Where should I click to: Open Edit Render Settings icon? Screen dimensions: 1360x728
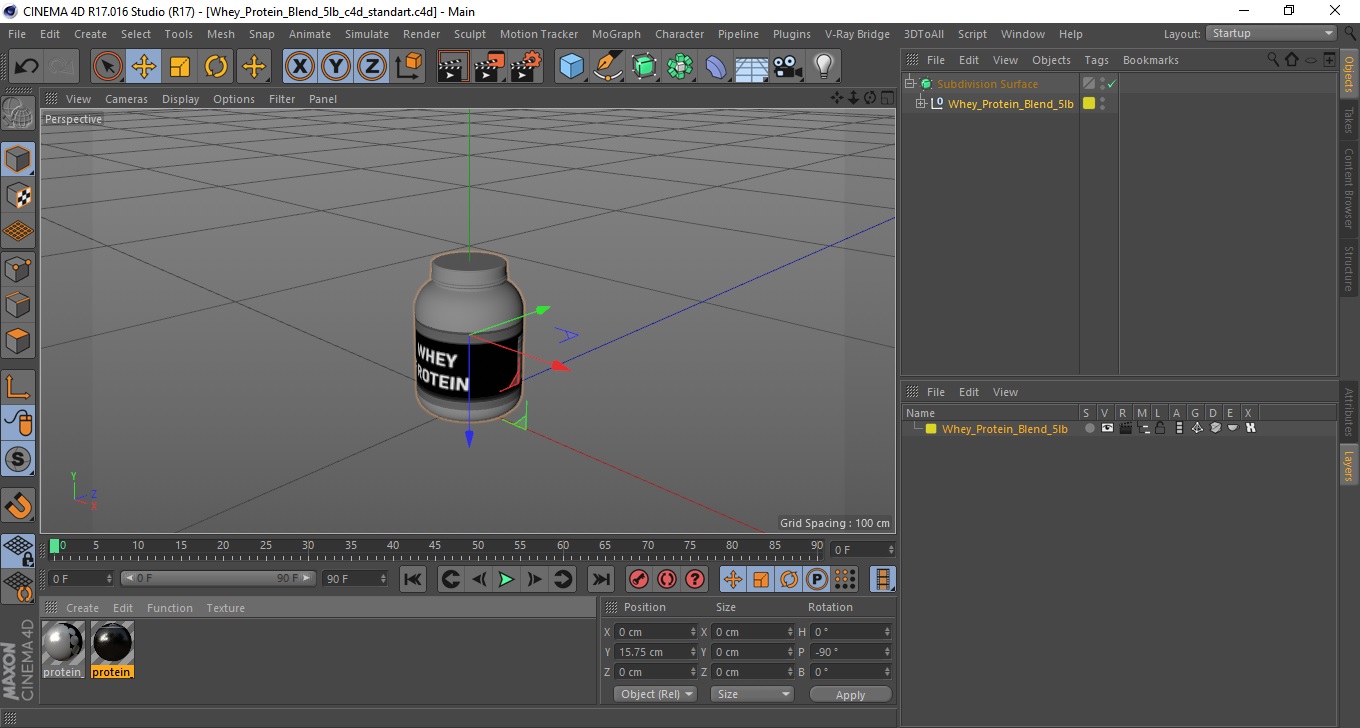[x=526, y=67]
